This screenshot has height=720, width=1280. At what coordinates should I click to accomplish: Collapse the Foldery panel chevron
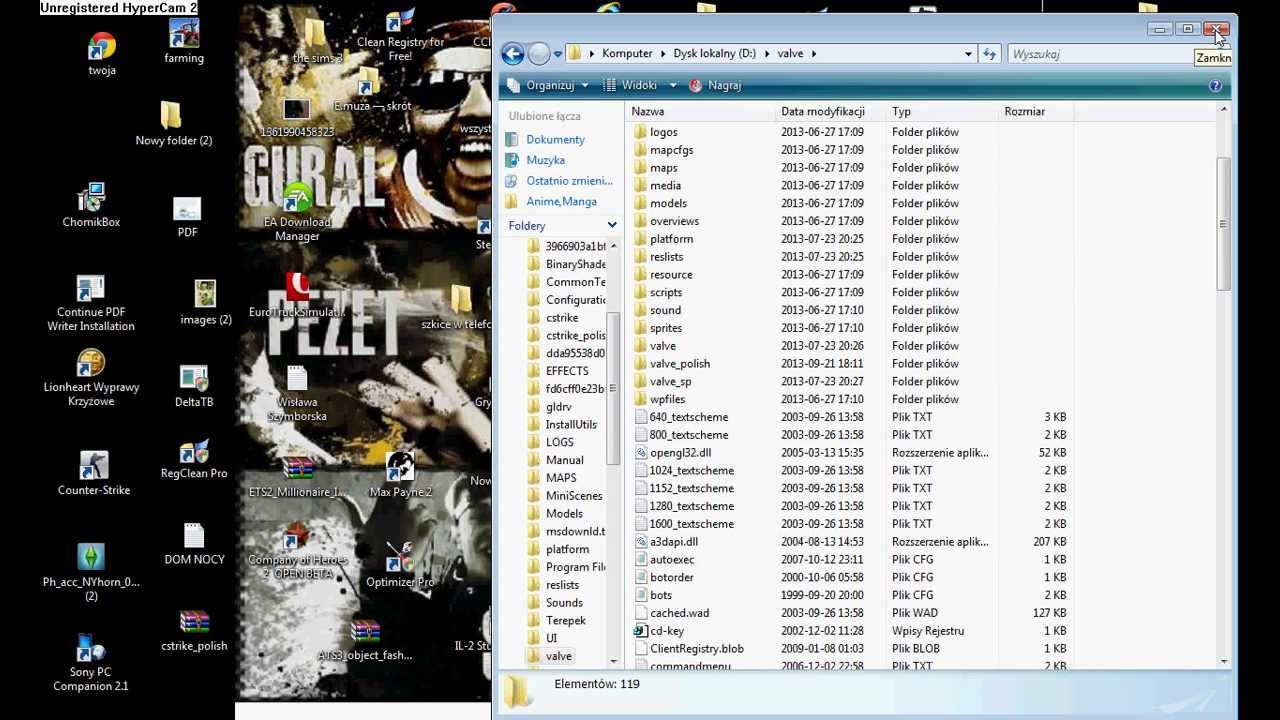612,226
